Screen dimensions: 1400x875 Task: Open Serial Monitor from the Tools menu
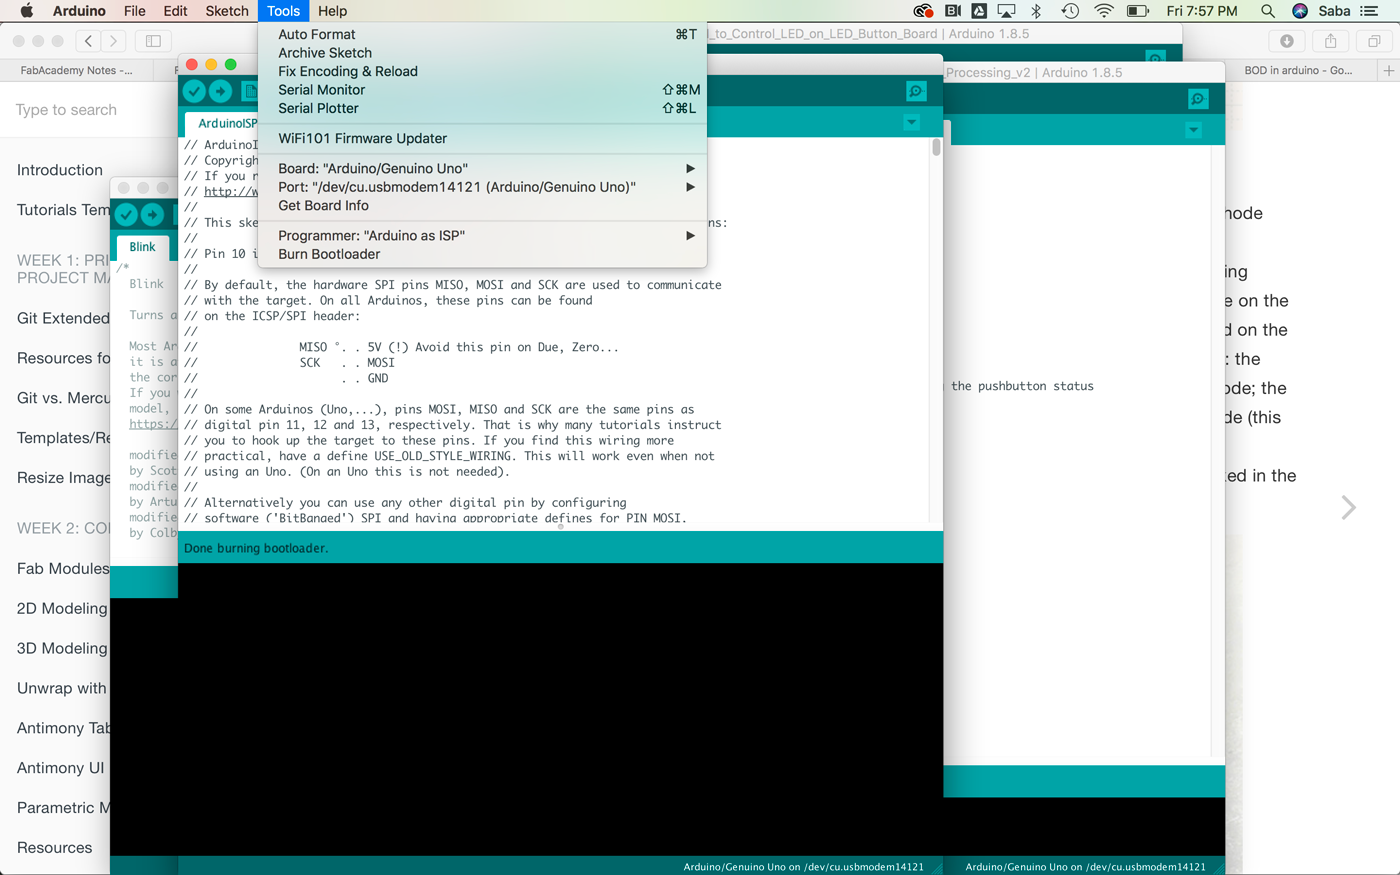(x=482, y=90)
